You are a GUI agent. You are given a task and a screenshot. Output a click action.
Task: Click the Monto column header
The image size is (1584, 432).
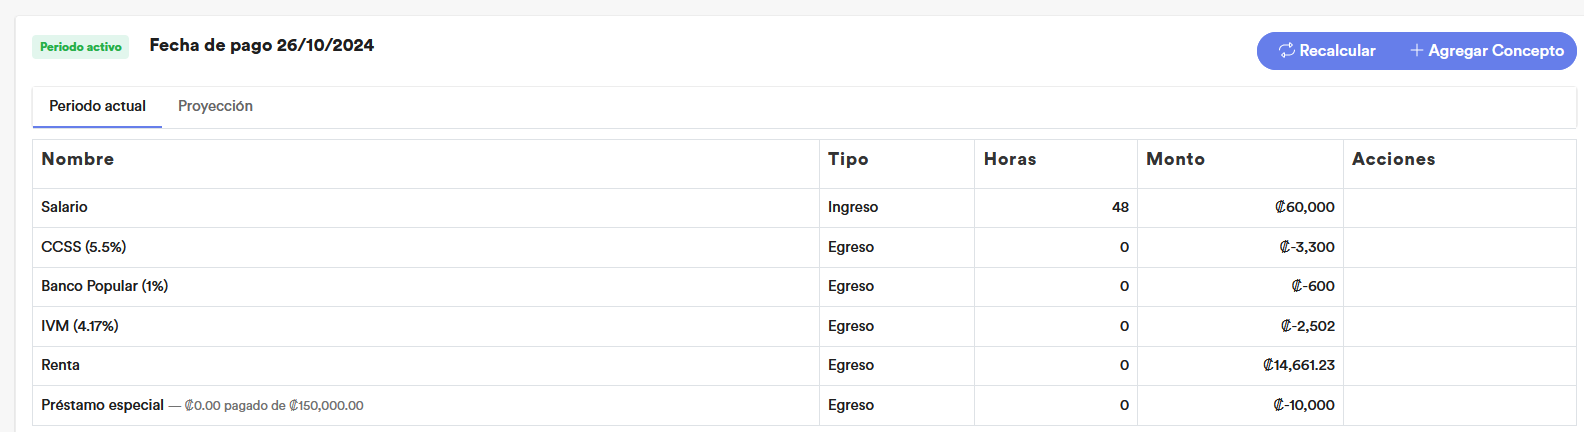coord(1175,159)
